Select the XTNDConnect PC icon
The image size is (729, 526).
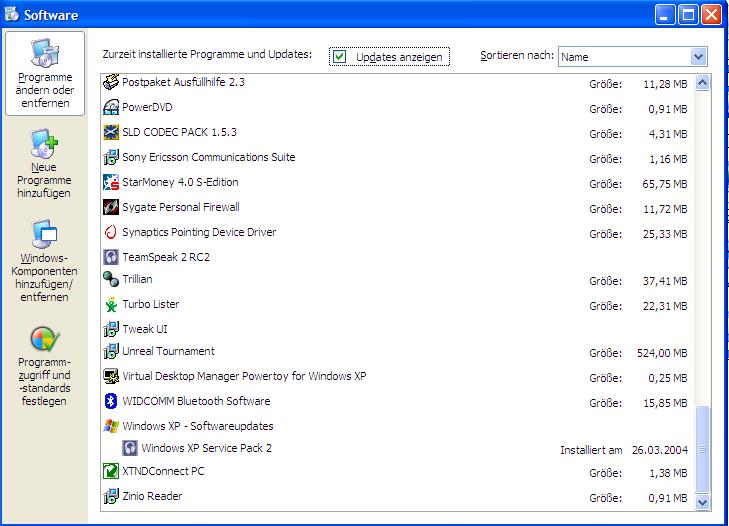tap(111, 472)
